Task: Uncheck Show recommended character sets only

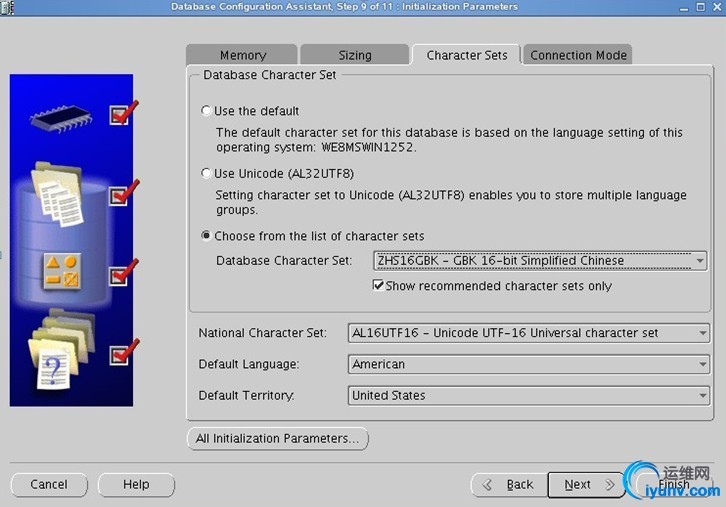Action: (379, 286)
